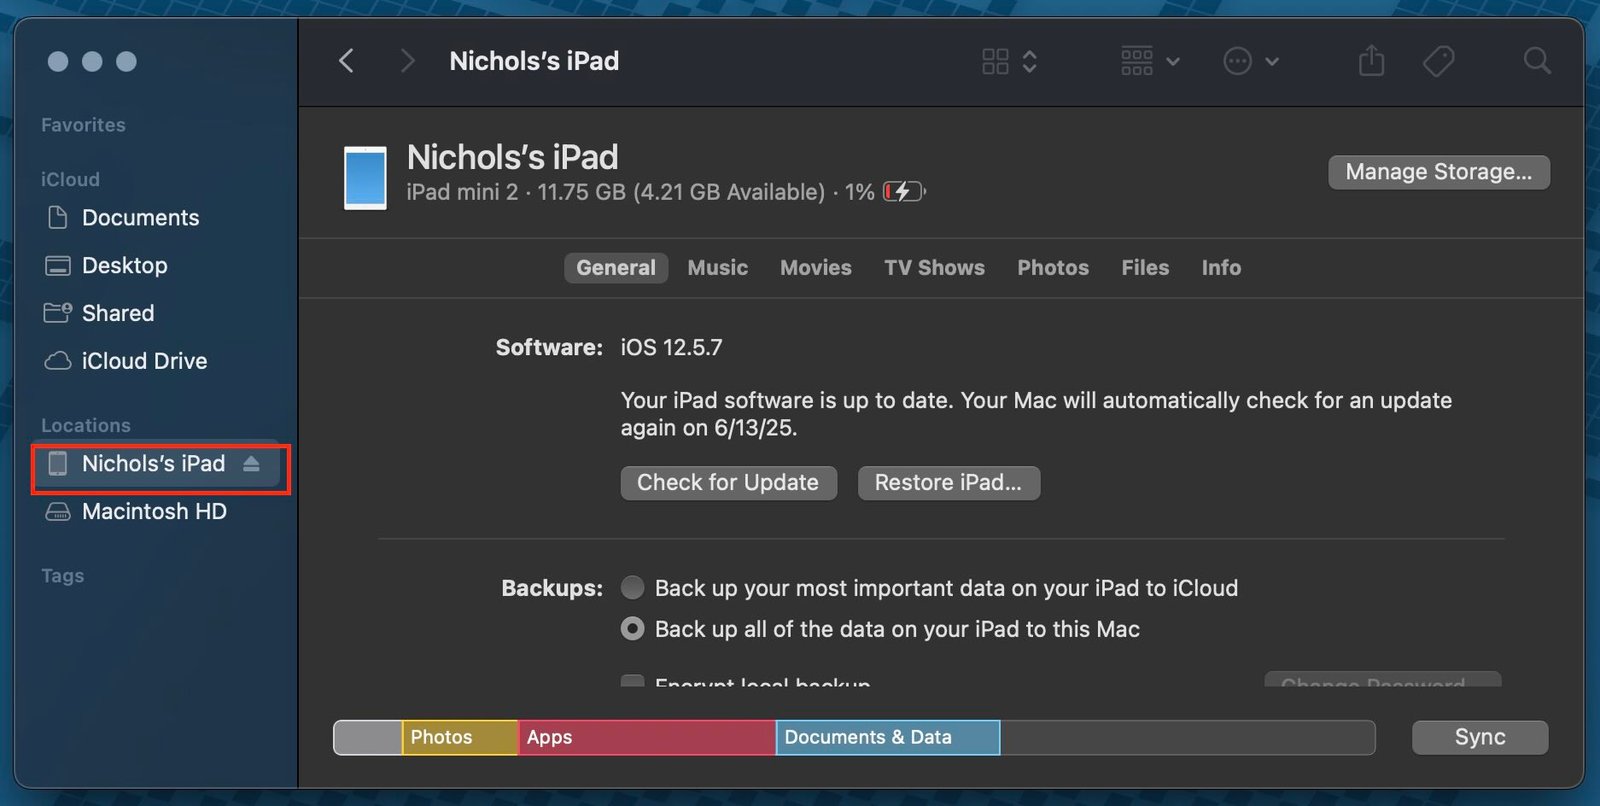Click Photos segment in storage bar
Screen dimensions: 1600x806
click(x=460, y=738)
